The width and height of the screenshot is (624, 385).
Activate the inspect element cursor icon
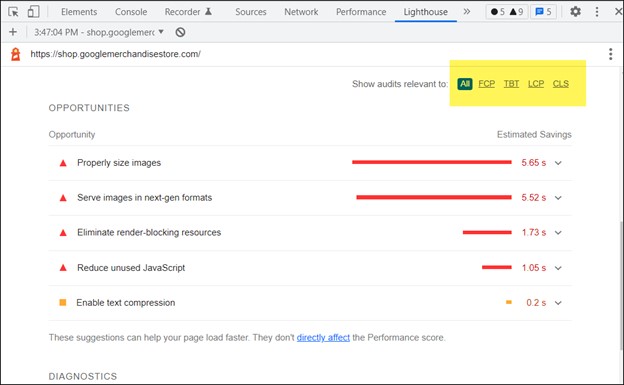pyautogui.click(x=13, y=12)
